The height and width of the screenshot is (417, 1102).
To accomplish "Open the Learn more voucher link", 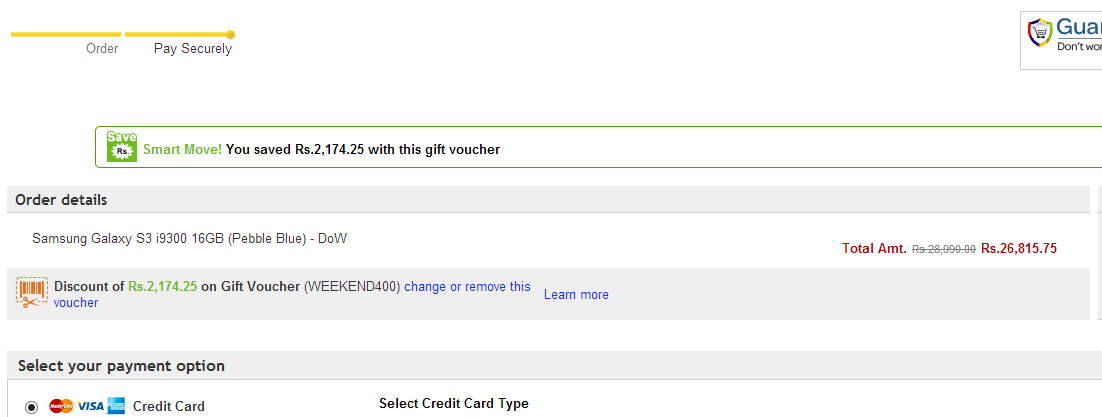I will click(576, 295).
